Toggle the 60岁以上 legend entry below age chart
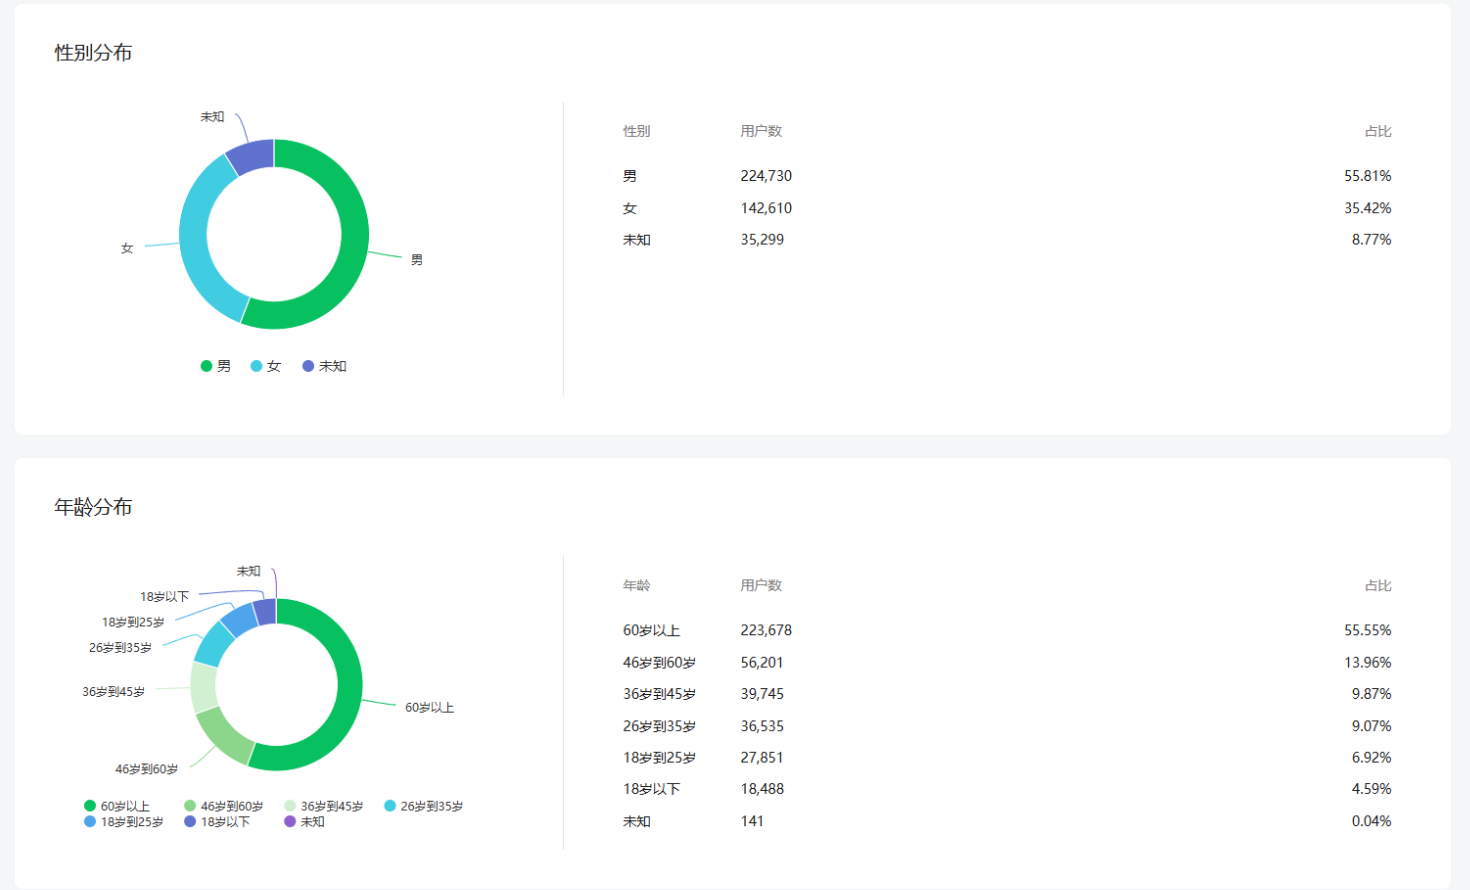1470x890 pixels. pos(117,806)
